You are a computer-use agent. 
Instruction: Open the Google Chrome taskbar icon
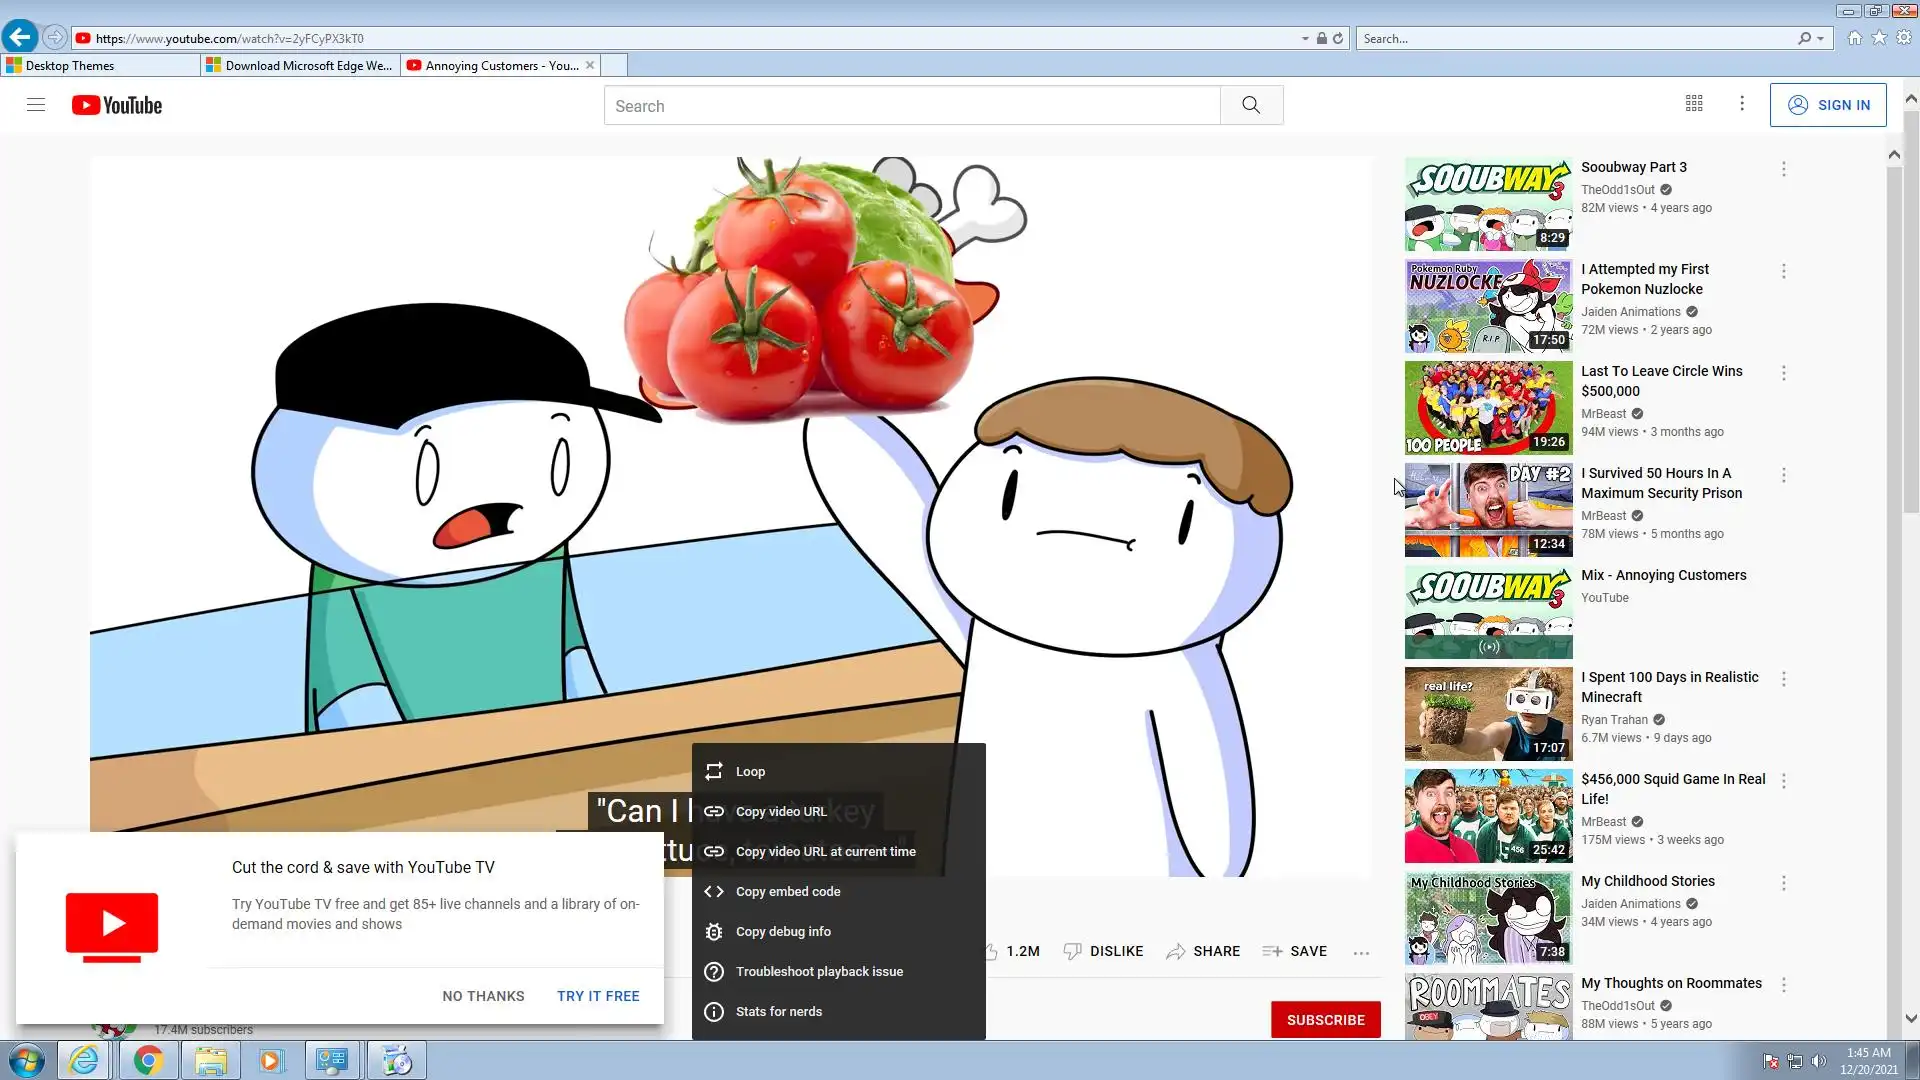148,1060
